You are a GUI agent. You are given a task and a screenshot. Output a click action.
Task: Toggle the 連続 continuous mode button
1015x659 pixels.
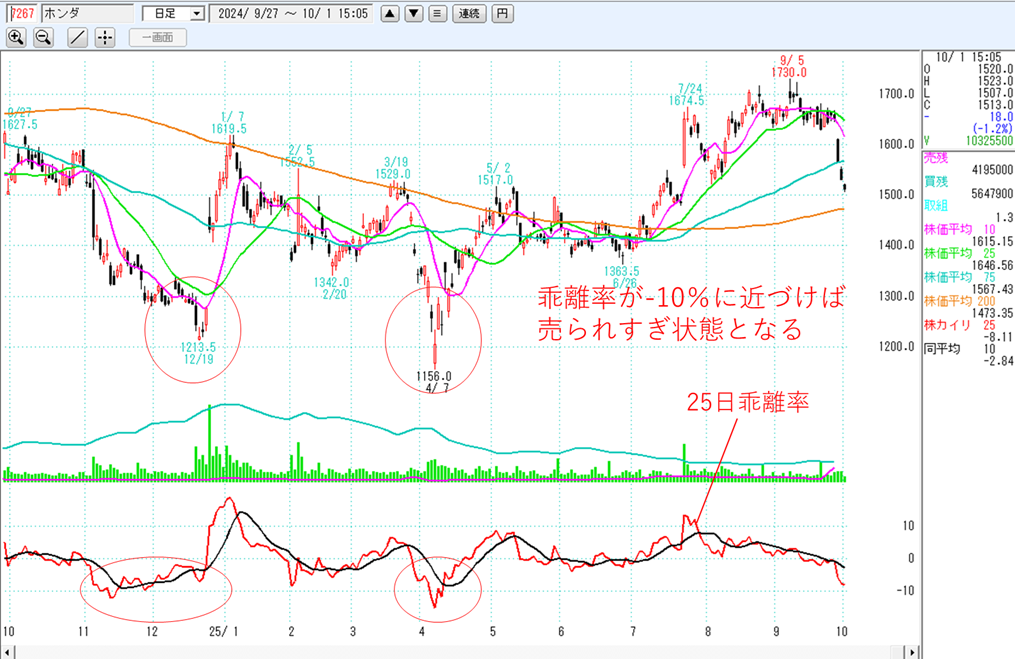click(468, 14)
